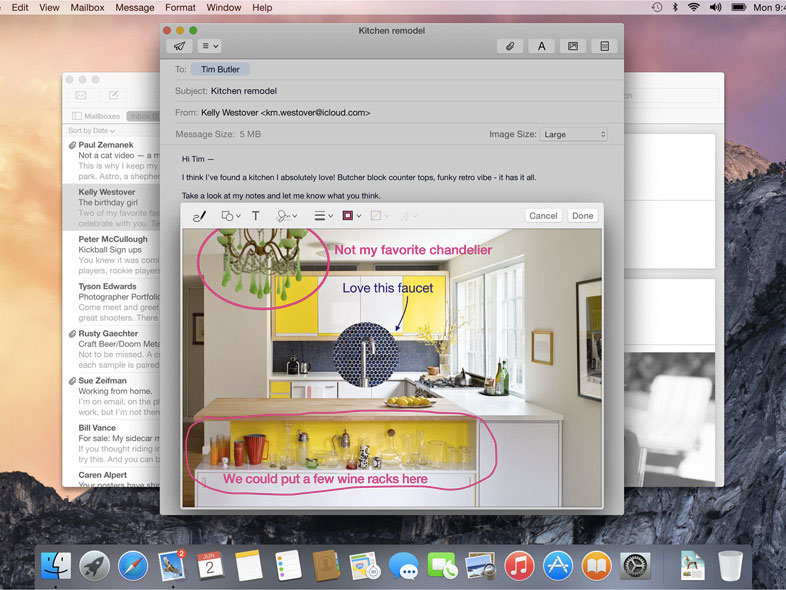The height and width of the screenshot is (590, 786).
Task: Open the Signature markup dropdown
Action: click(x=287, y=216)
